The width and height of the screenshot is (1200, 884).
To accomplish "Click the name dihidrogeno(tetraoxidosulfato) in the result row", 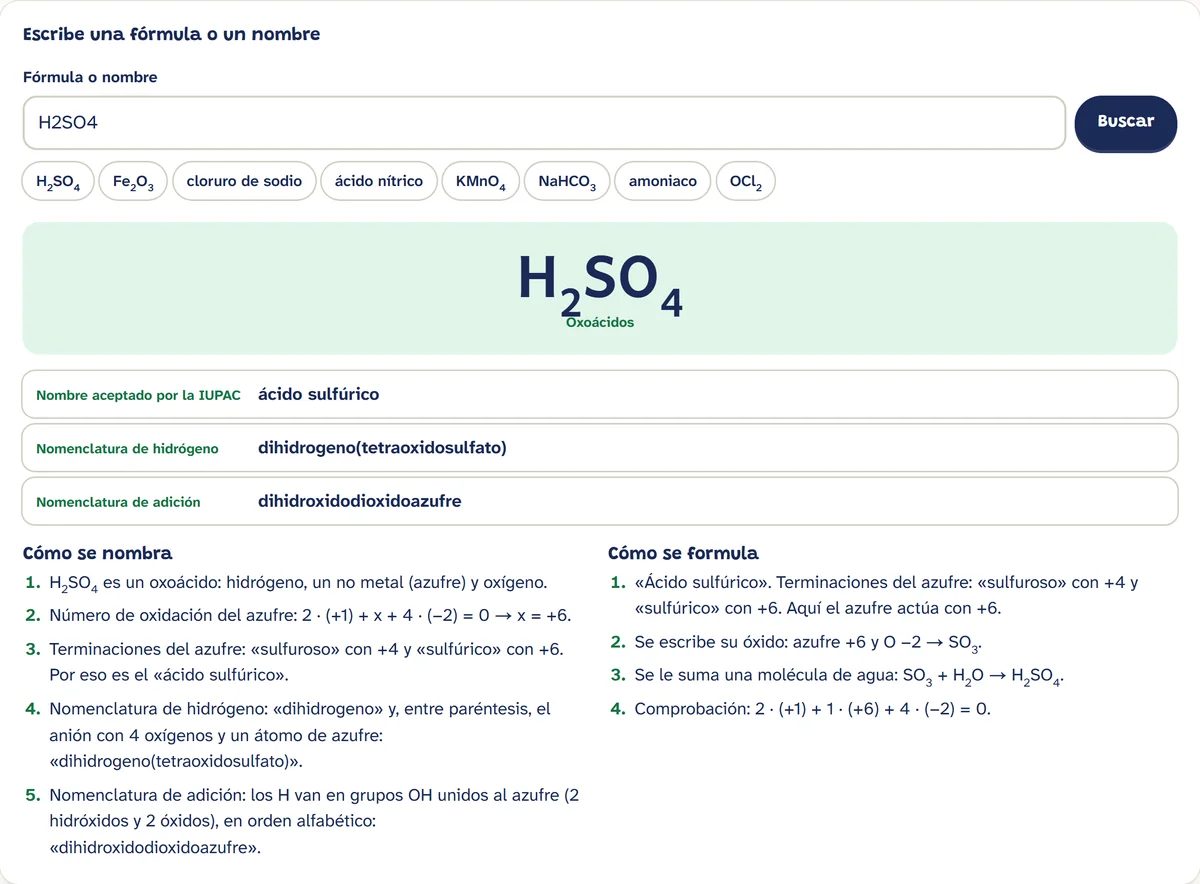I will (382, 448).
